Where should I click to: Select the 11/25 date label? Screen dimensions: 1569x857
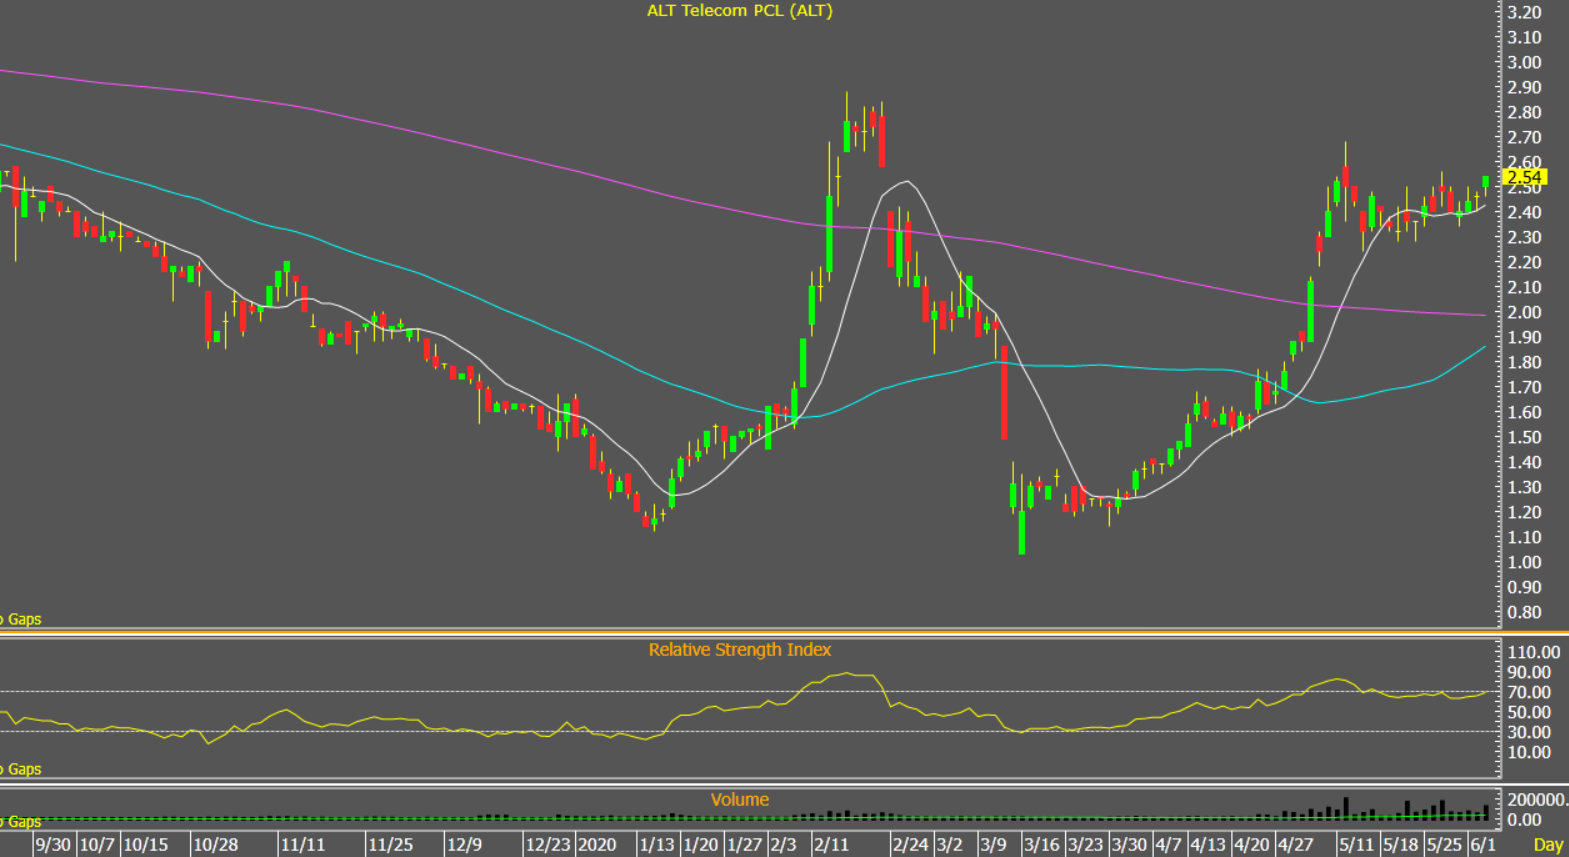pos(391,845)
